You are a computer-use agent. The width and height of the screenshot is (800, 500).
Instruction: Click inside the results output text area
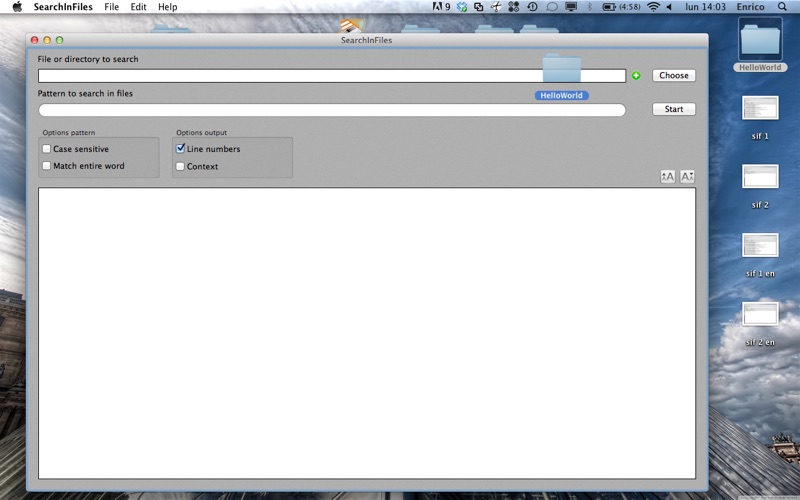coord(367,333)
